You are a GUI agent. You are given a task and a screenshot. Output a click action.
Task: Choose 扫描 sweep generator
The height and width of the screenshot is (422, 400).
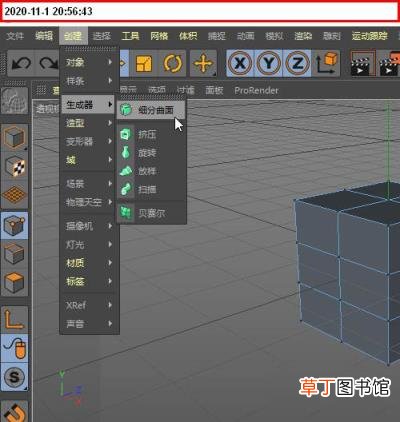click(151, 190)
